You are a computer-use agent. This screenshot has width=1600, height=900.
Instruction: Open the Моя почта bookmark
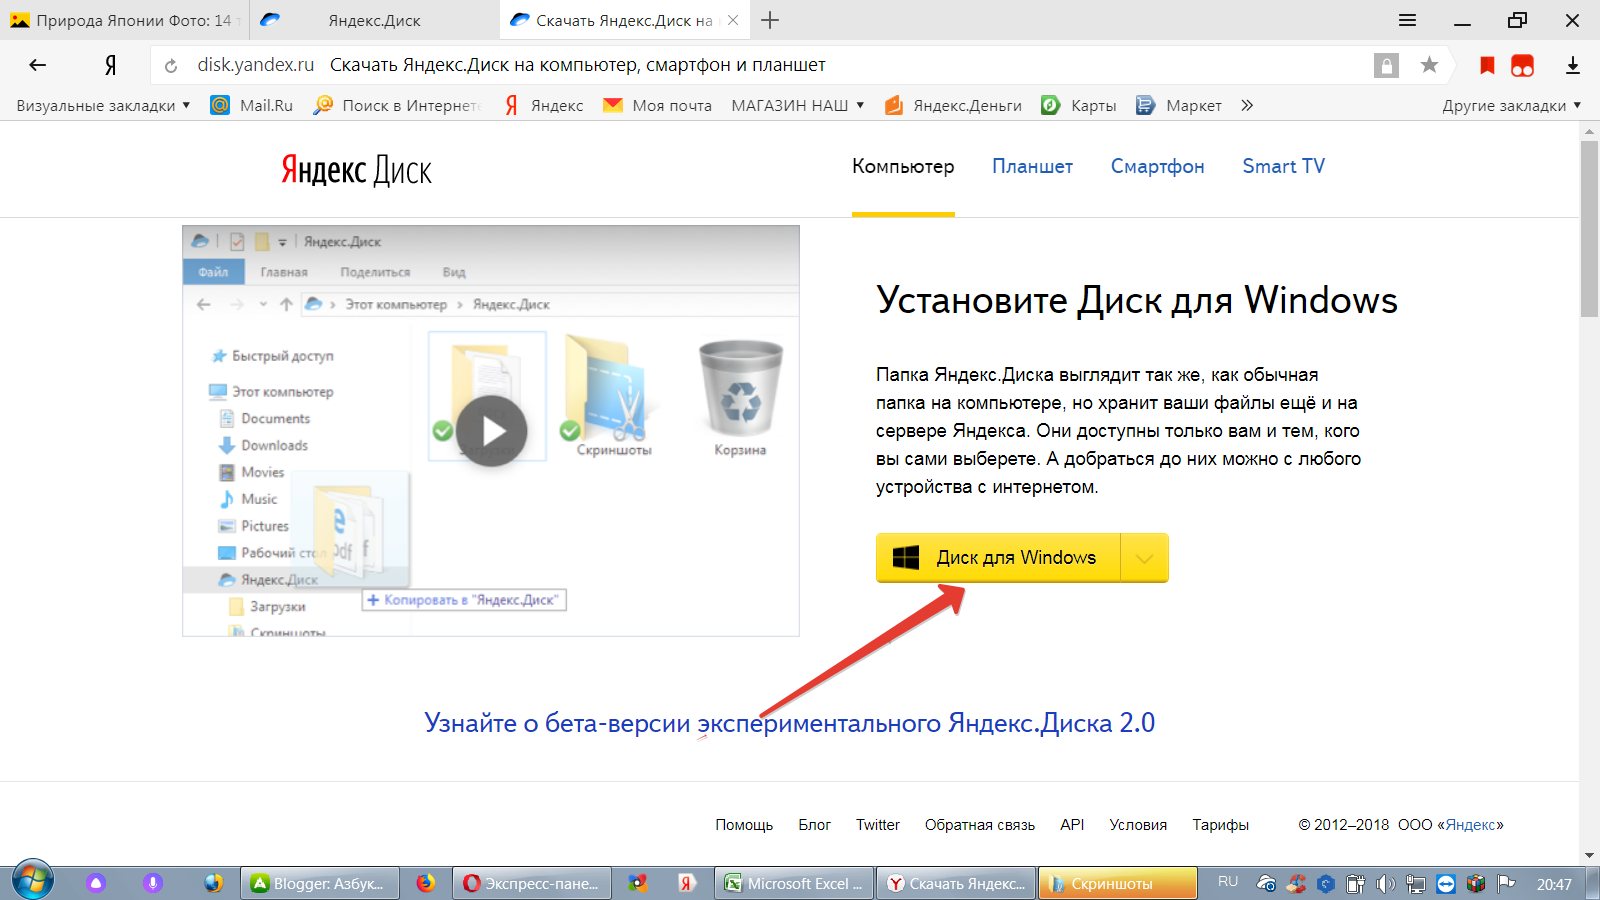click(x=657, y=105)
